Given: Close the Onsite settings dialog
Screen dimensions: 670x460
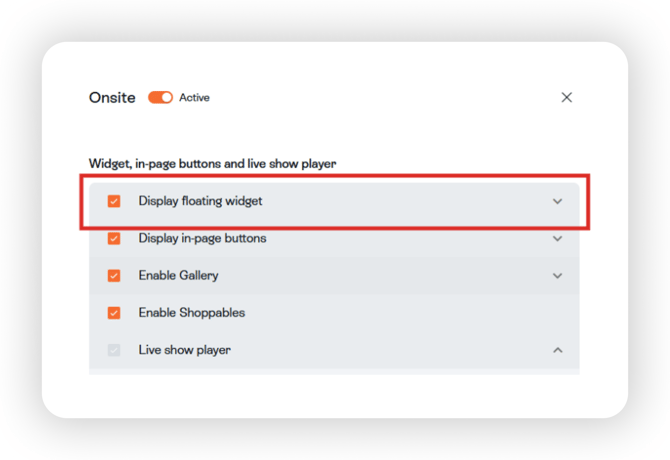Looking at the screenshot, I should click(x=567, y=97).
